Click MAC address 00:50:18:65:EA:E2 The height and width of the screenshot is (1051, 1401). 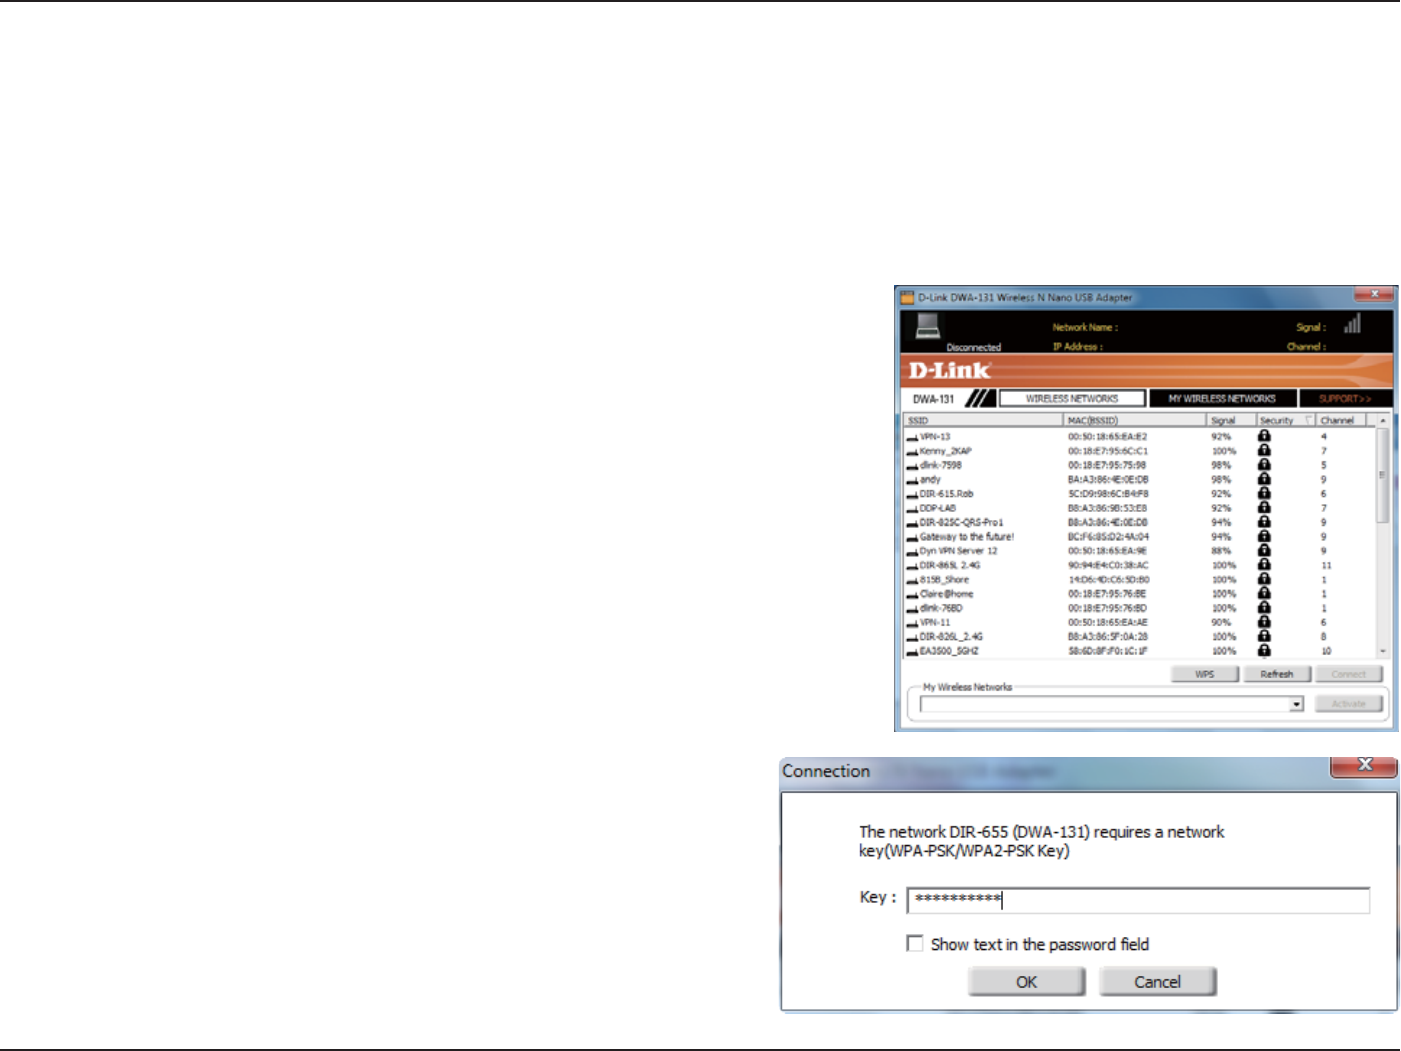[x=1107, y=437]
